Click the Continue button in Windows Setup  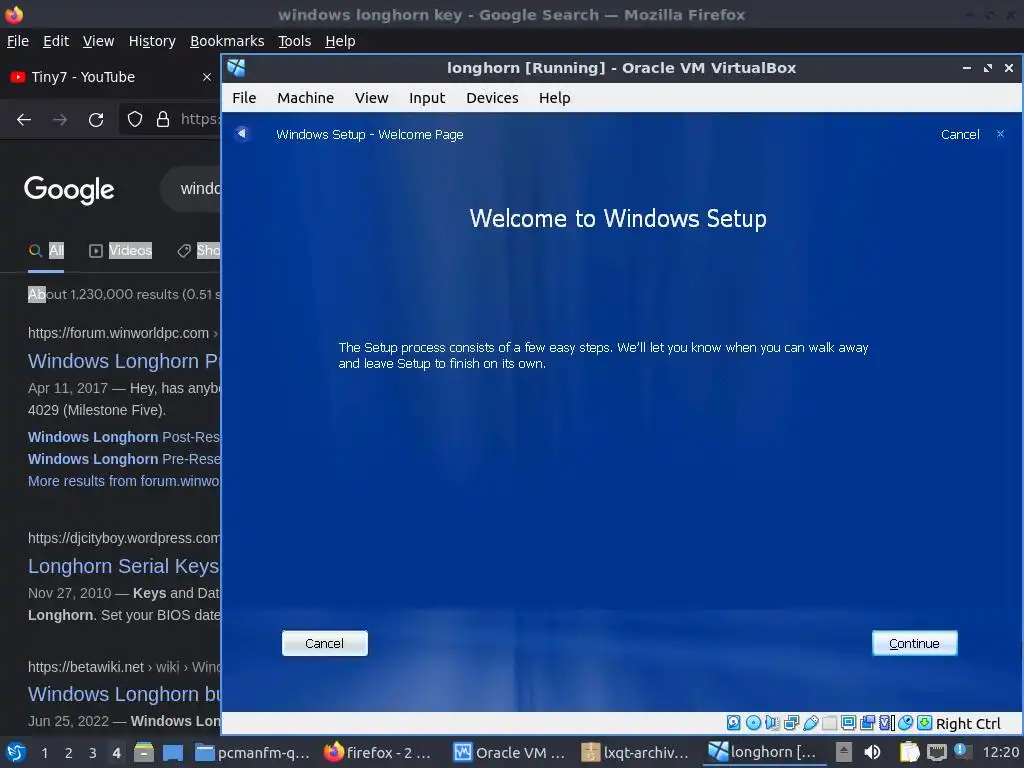pos(914,643)
